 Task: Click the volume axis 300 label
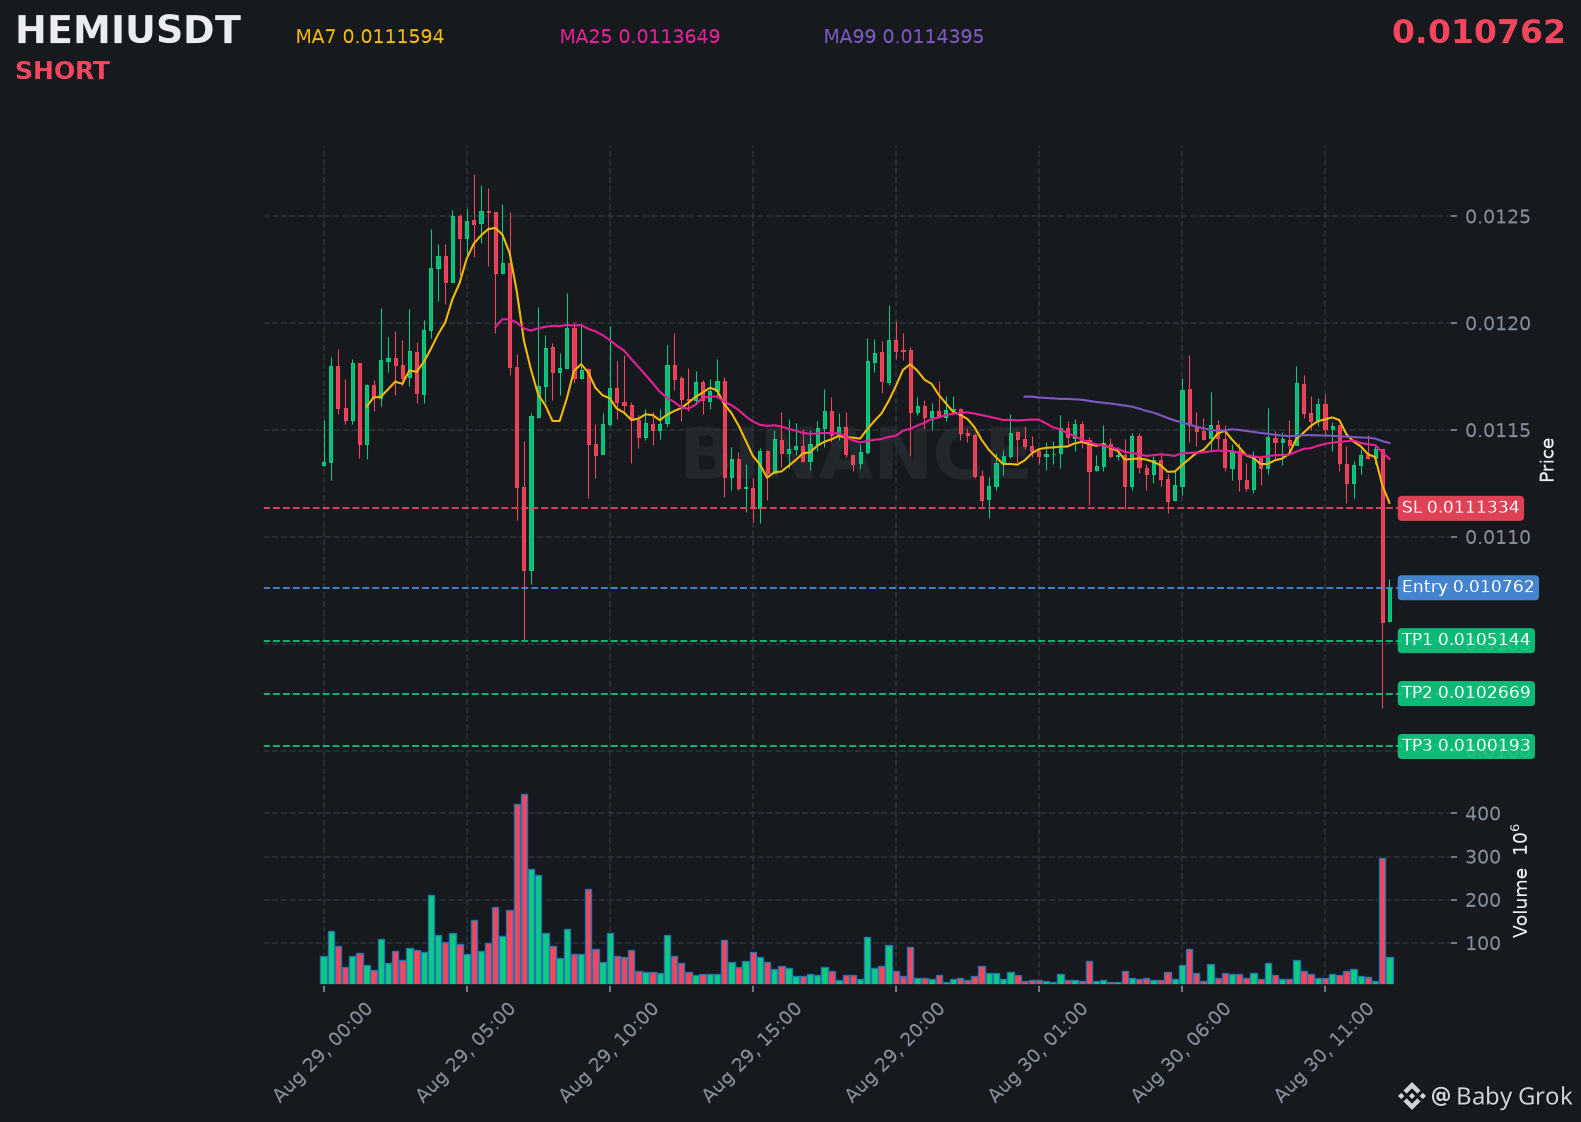[x=1483, y=857]
